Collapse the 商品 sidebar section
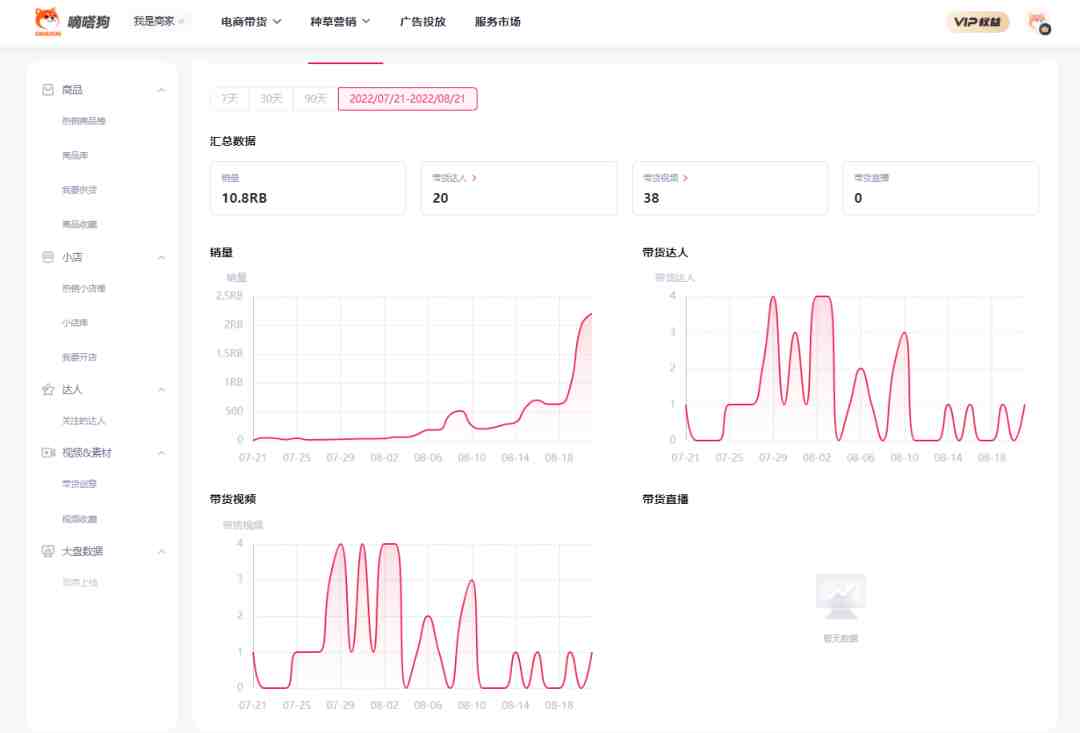1080x733 pixels. click(161, 90)
